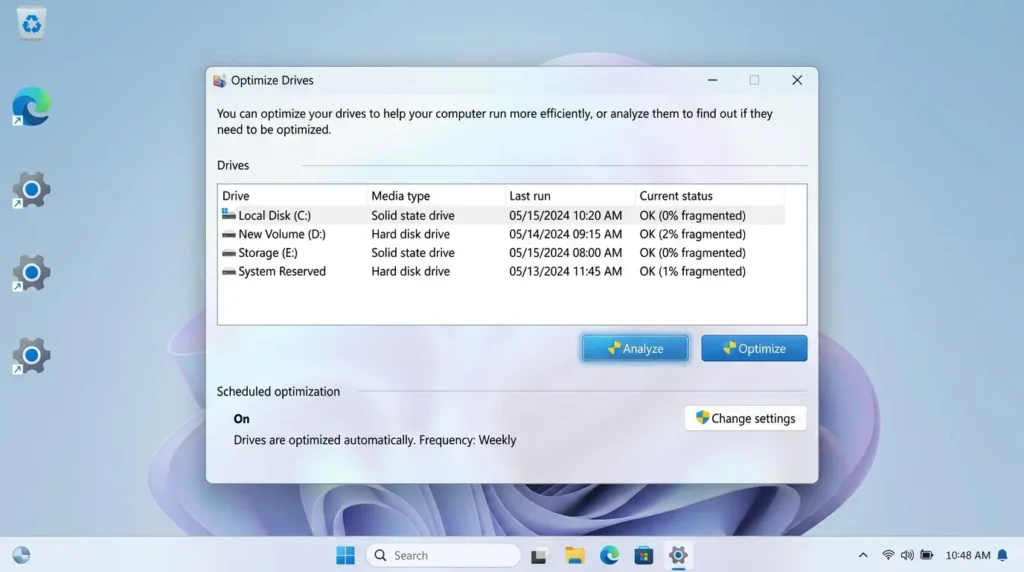
Task: Click the "OK (2% fragmented)" status cell
Action: tap(692, 234)
